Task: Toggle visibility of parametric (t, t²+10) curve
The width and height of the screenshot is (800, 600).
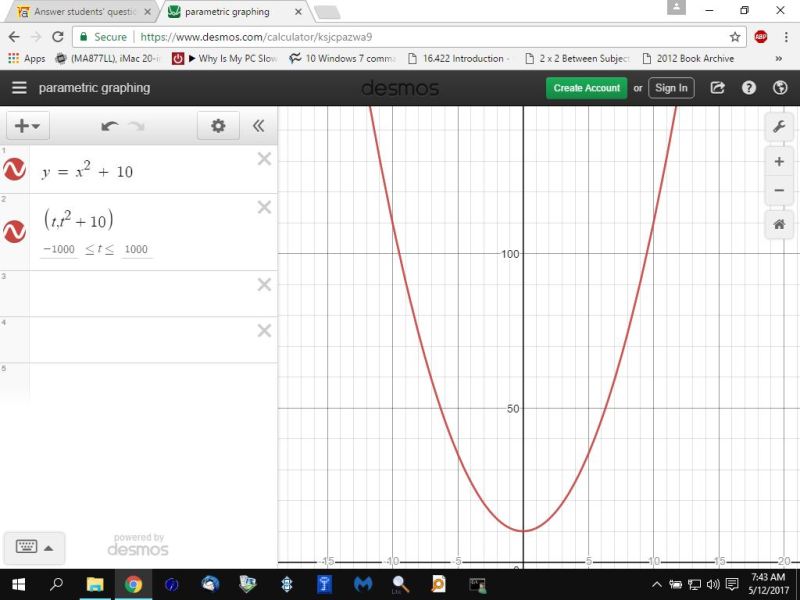Action: (14, 232)
